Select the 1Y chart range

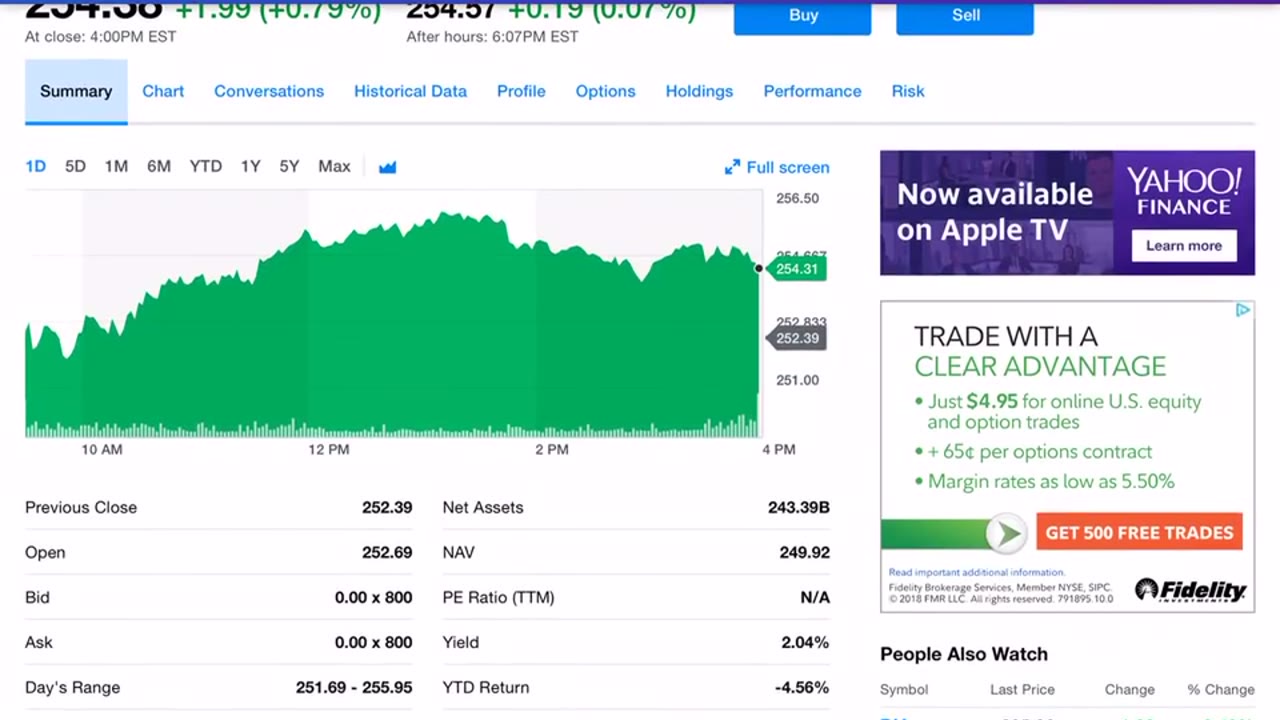[250, 166]
